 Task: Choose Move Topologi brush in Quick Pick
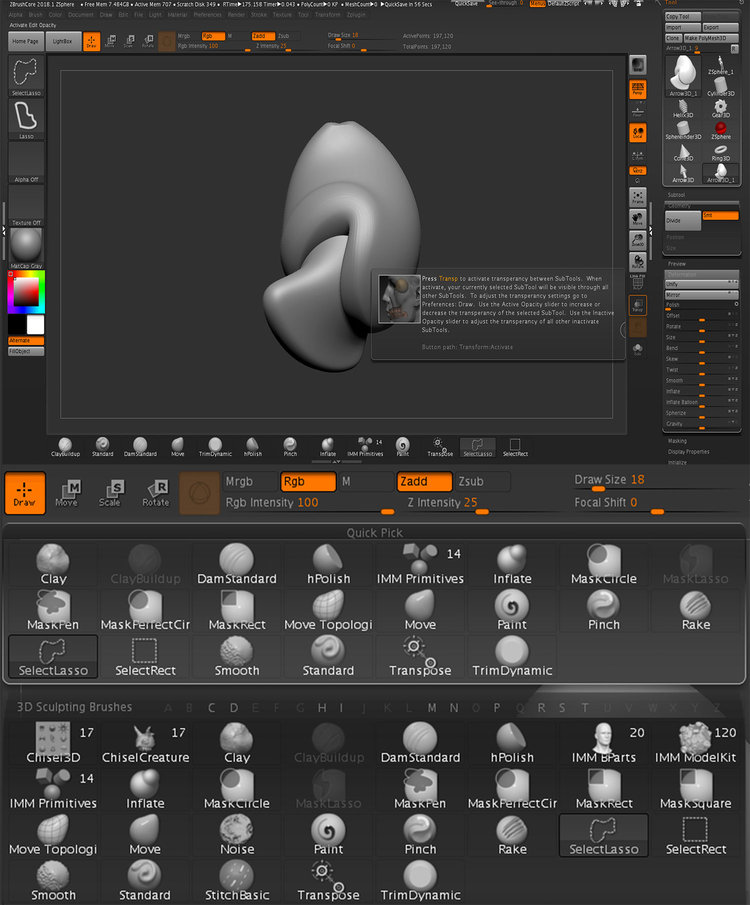point(329,611)
